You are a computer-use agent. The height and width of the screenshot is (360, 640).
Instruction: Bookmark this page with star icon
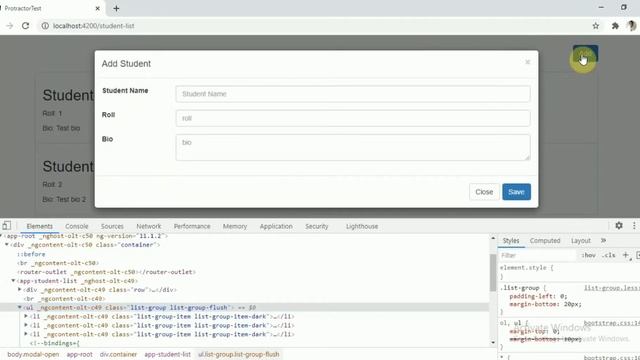(596, 26)
